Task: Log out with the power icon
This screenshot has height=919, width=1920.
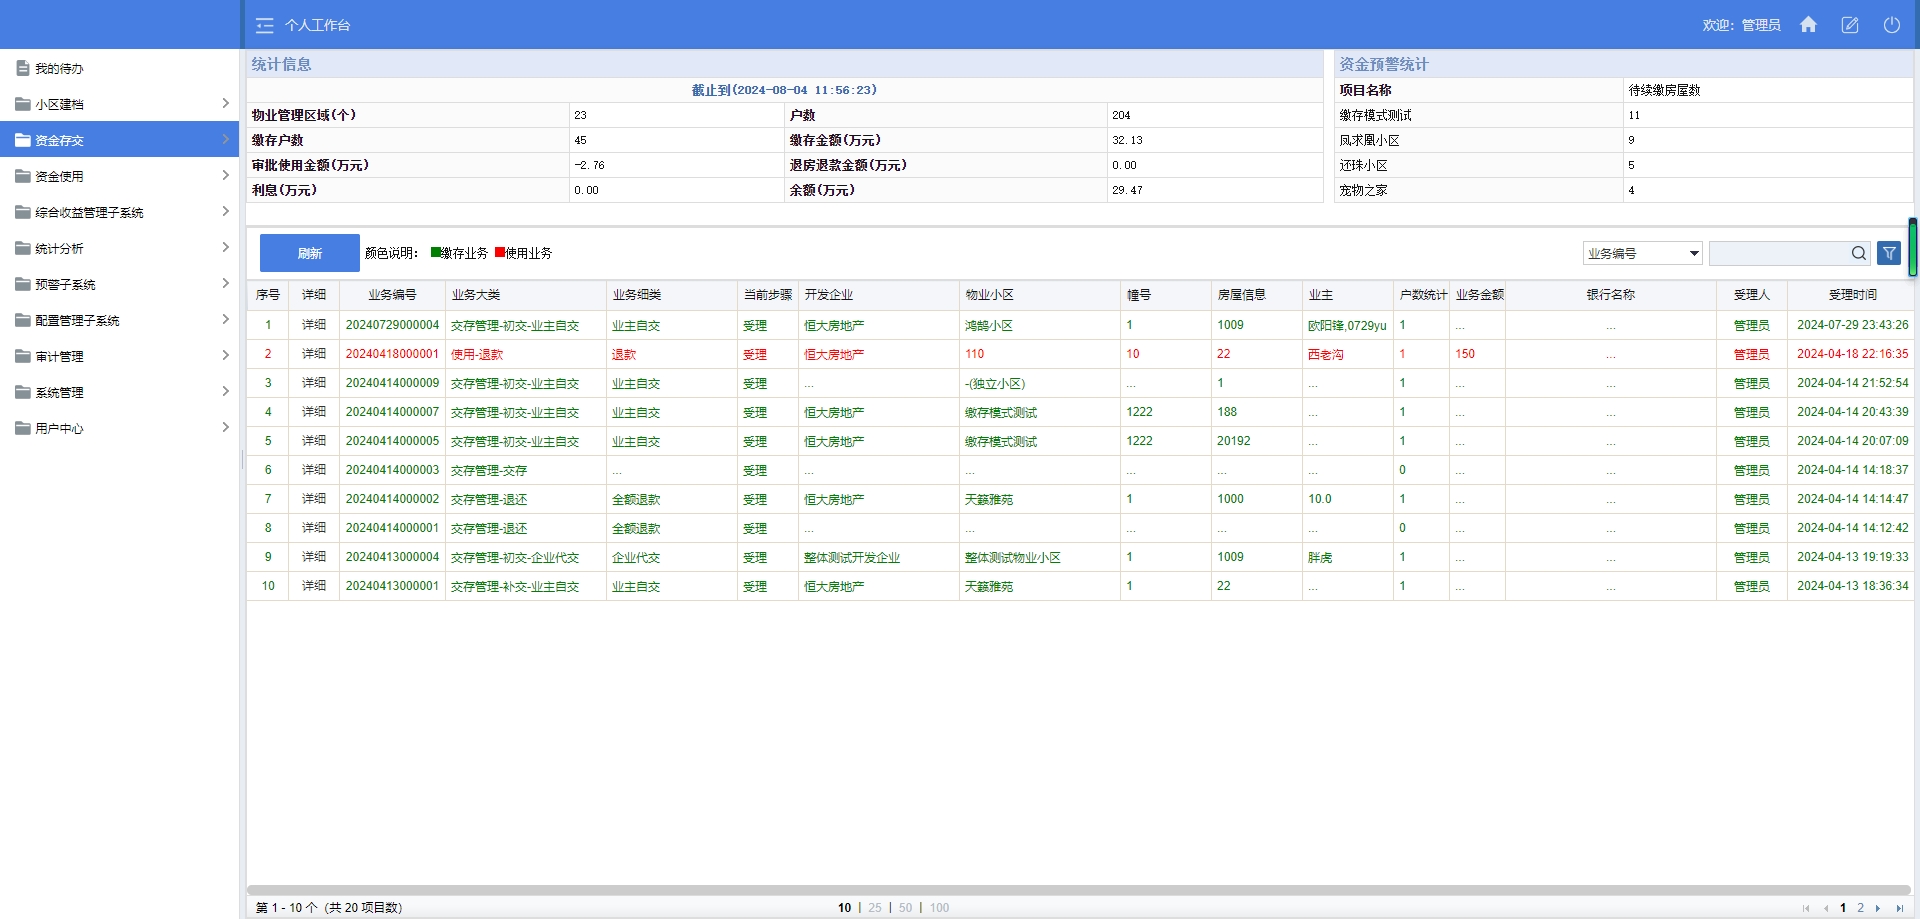Action: tap(1892, 25)
